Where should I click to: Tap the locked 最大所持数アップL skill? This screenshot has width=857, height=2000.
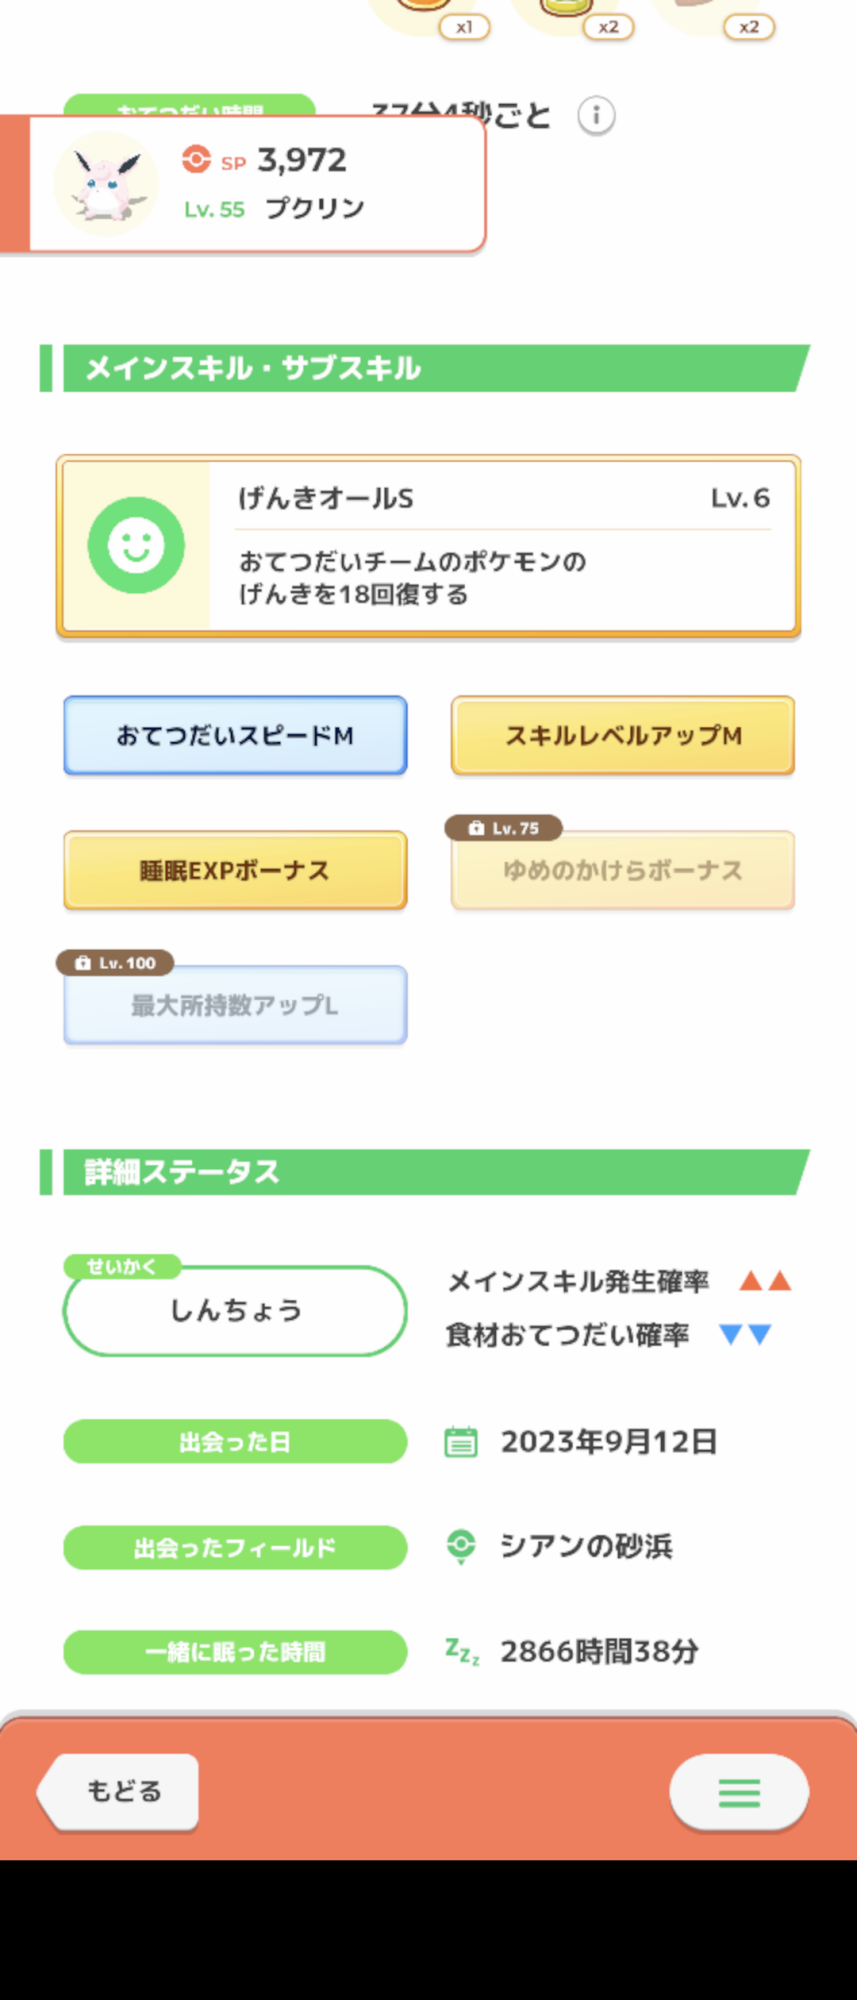click(235, 1005)
